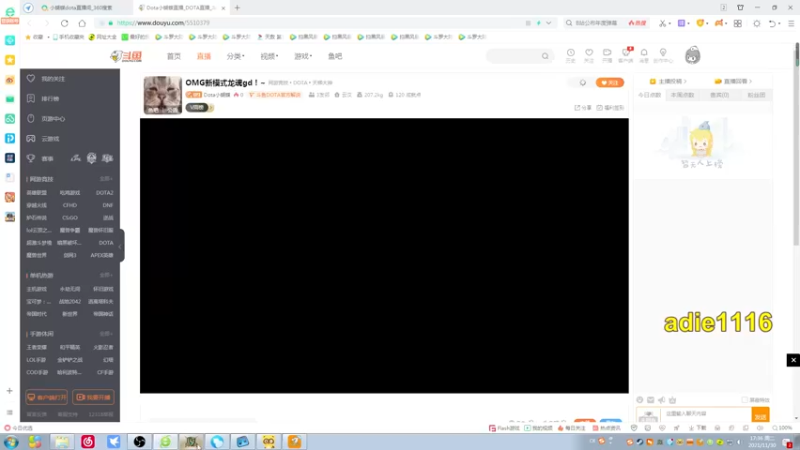Expand the address bar dropdown chevron
The image size is (800, 450).
tap(548, 23)
